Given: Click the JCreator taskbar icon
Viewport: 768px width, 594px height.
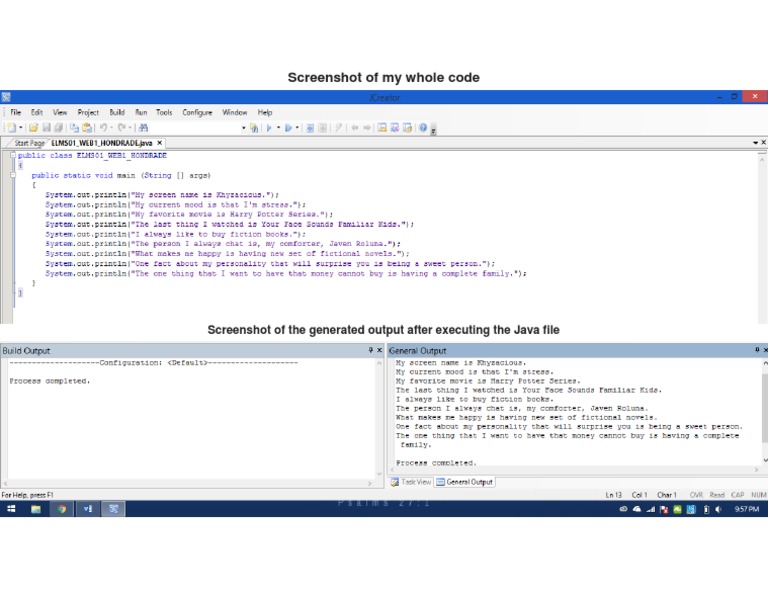Looking at the screenshot, I should click(113, 509).
